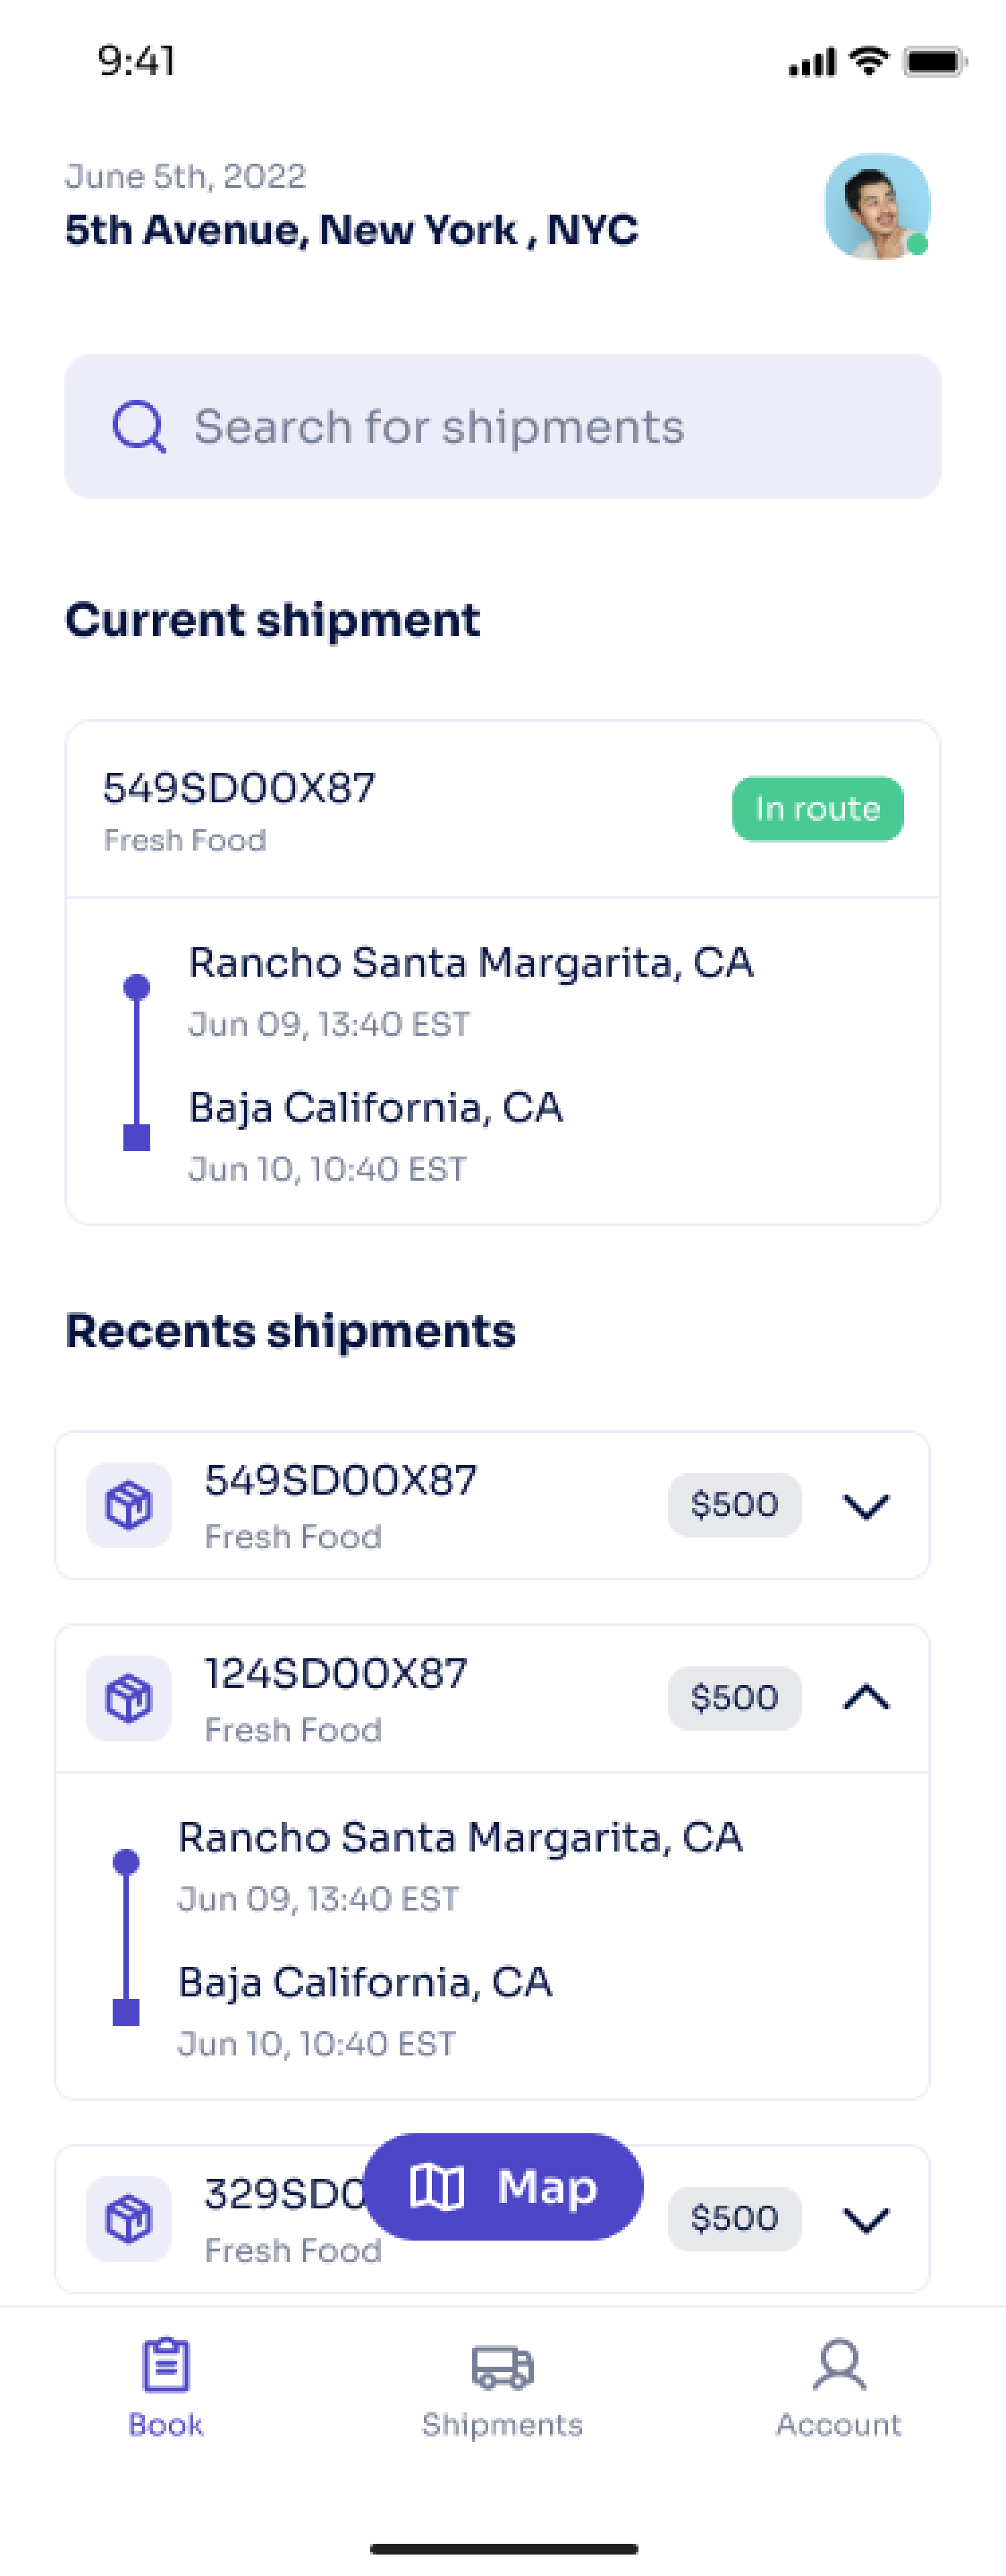Image resolution: width=1006 pixels, height=2576 pixels.
Task: Expand the recent 549SD00X87 shipment
Action: tap(866, 1506)
